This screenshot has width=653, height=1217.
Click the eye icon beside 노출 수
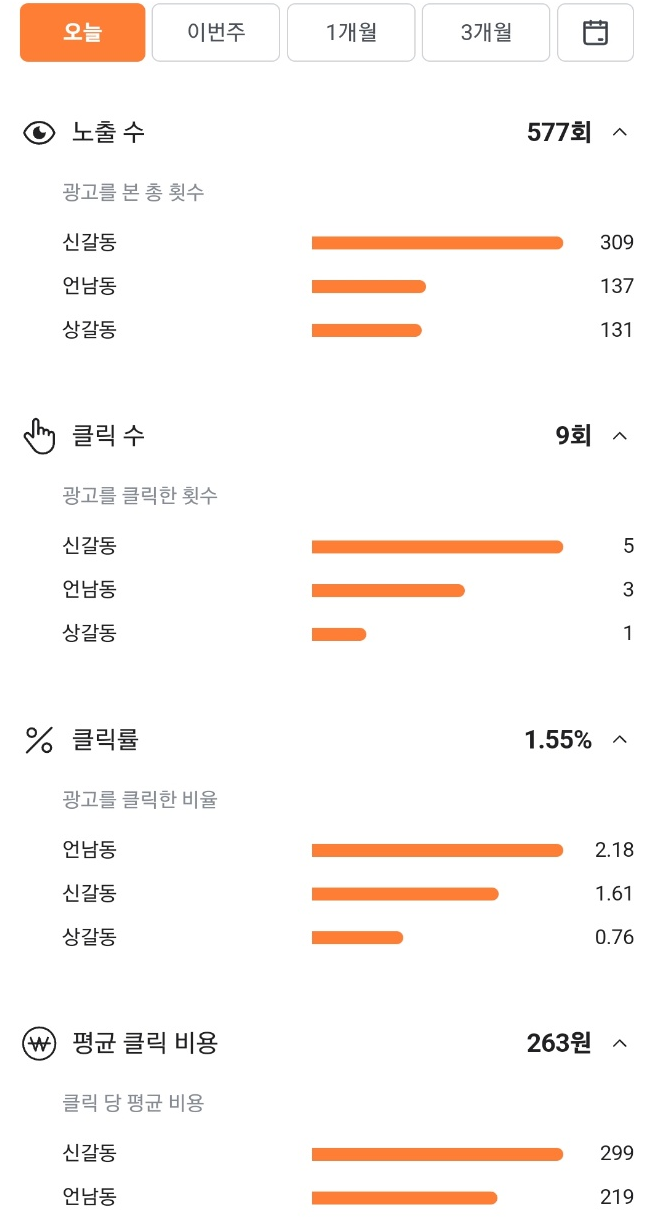point(39,131)
